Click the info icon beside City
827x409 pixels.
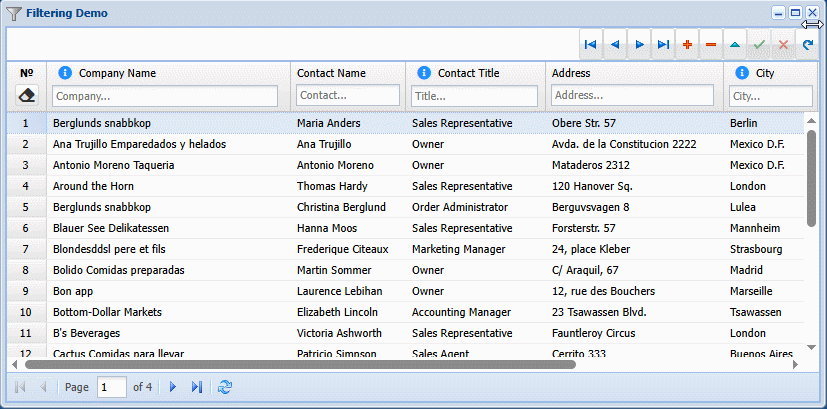742,73
